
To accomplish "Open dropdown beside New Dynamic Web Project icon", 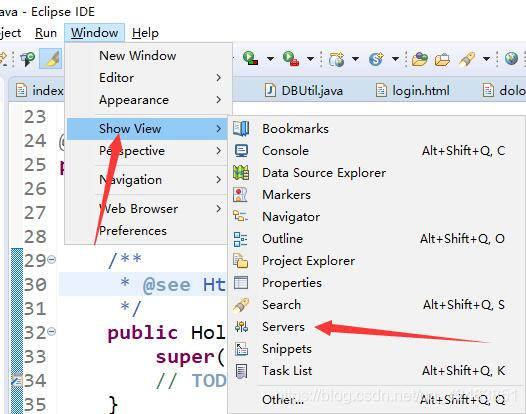I will pos(355,59).
